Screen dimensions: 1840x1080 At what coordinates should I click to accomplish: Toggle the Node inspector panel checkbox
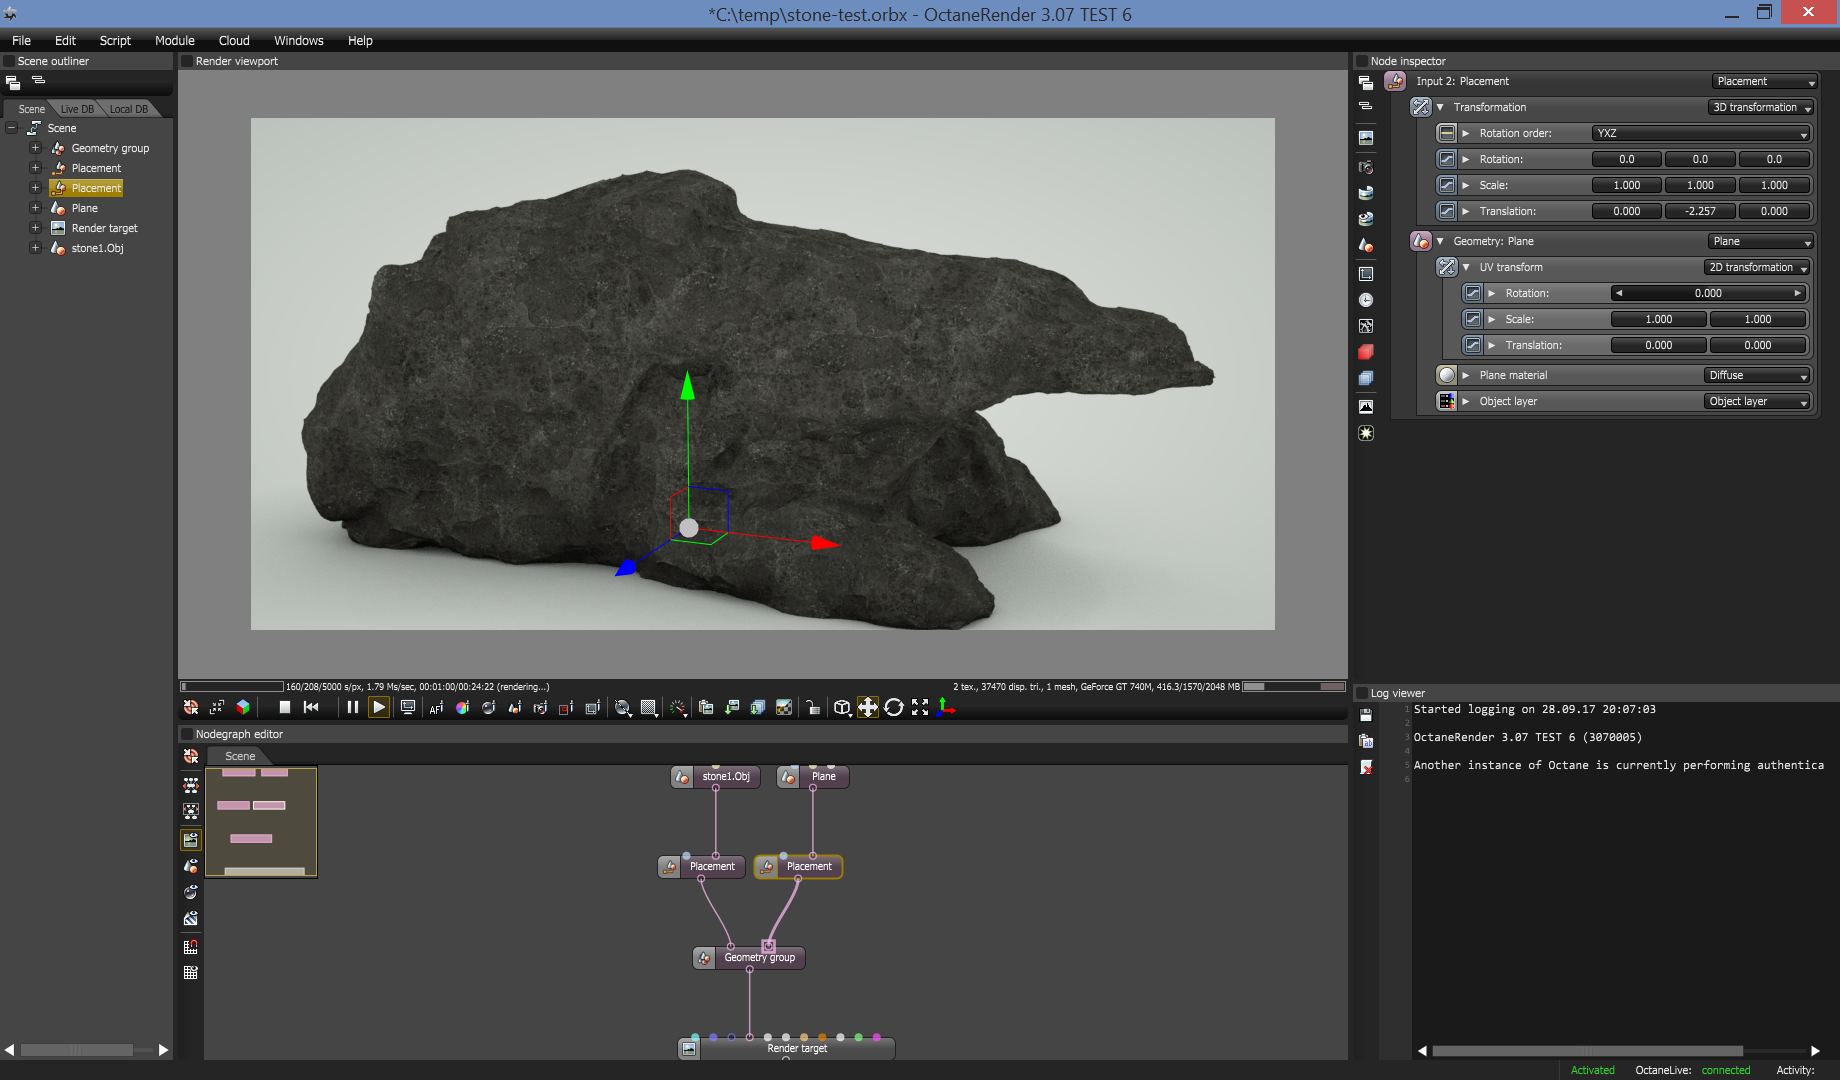(1361, 61)
